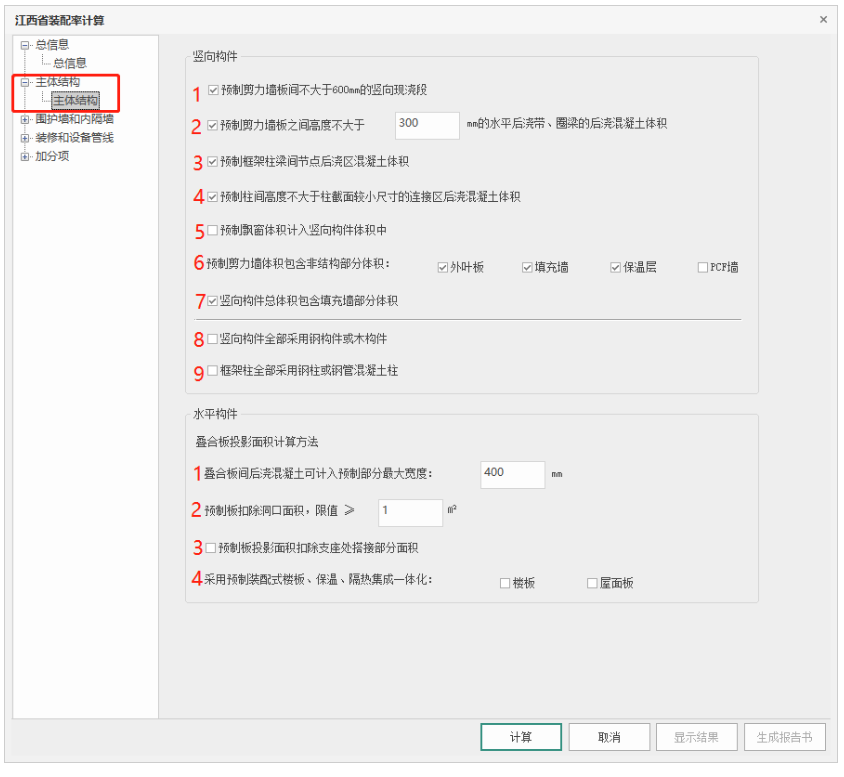Uncheck 预制剪力墙板之间高度不大于 option
Viewport: 844px width, 777px height.
point(213,126)
